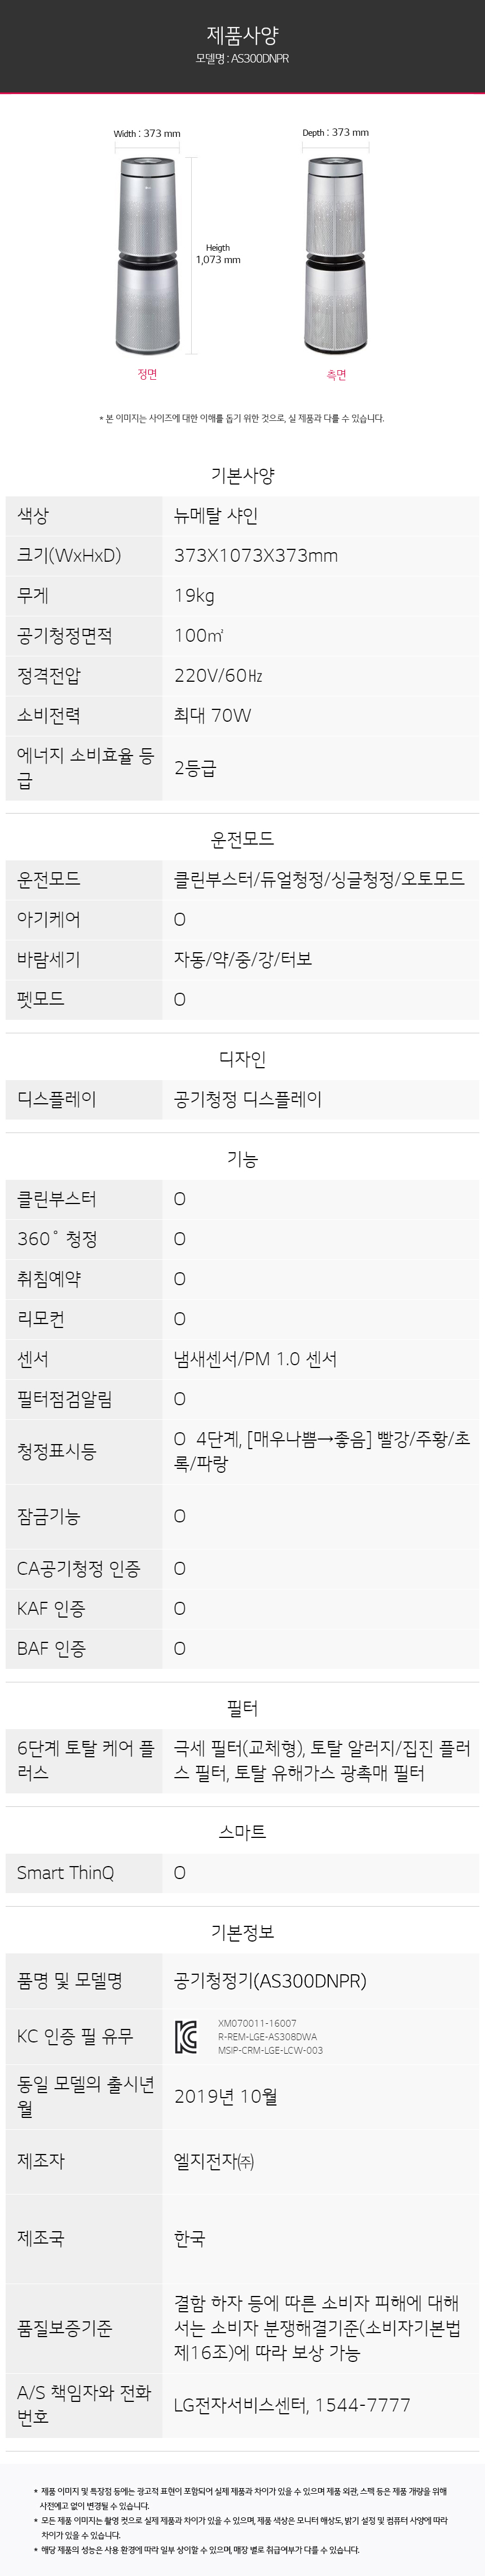Click the 뉴메탈 샤인 color value

point(216,516)
